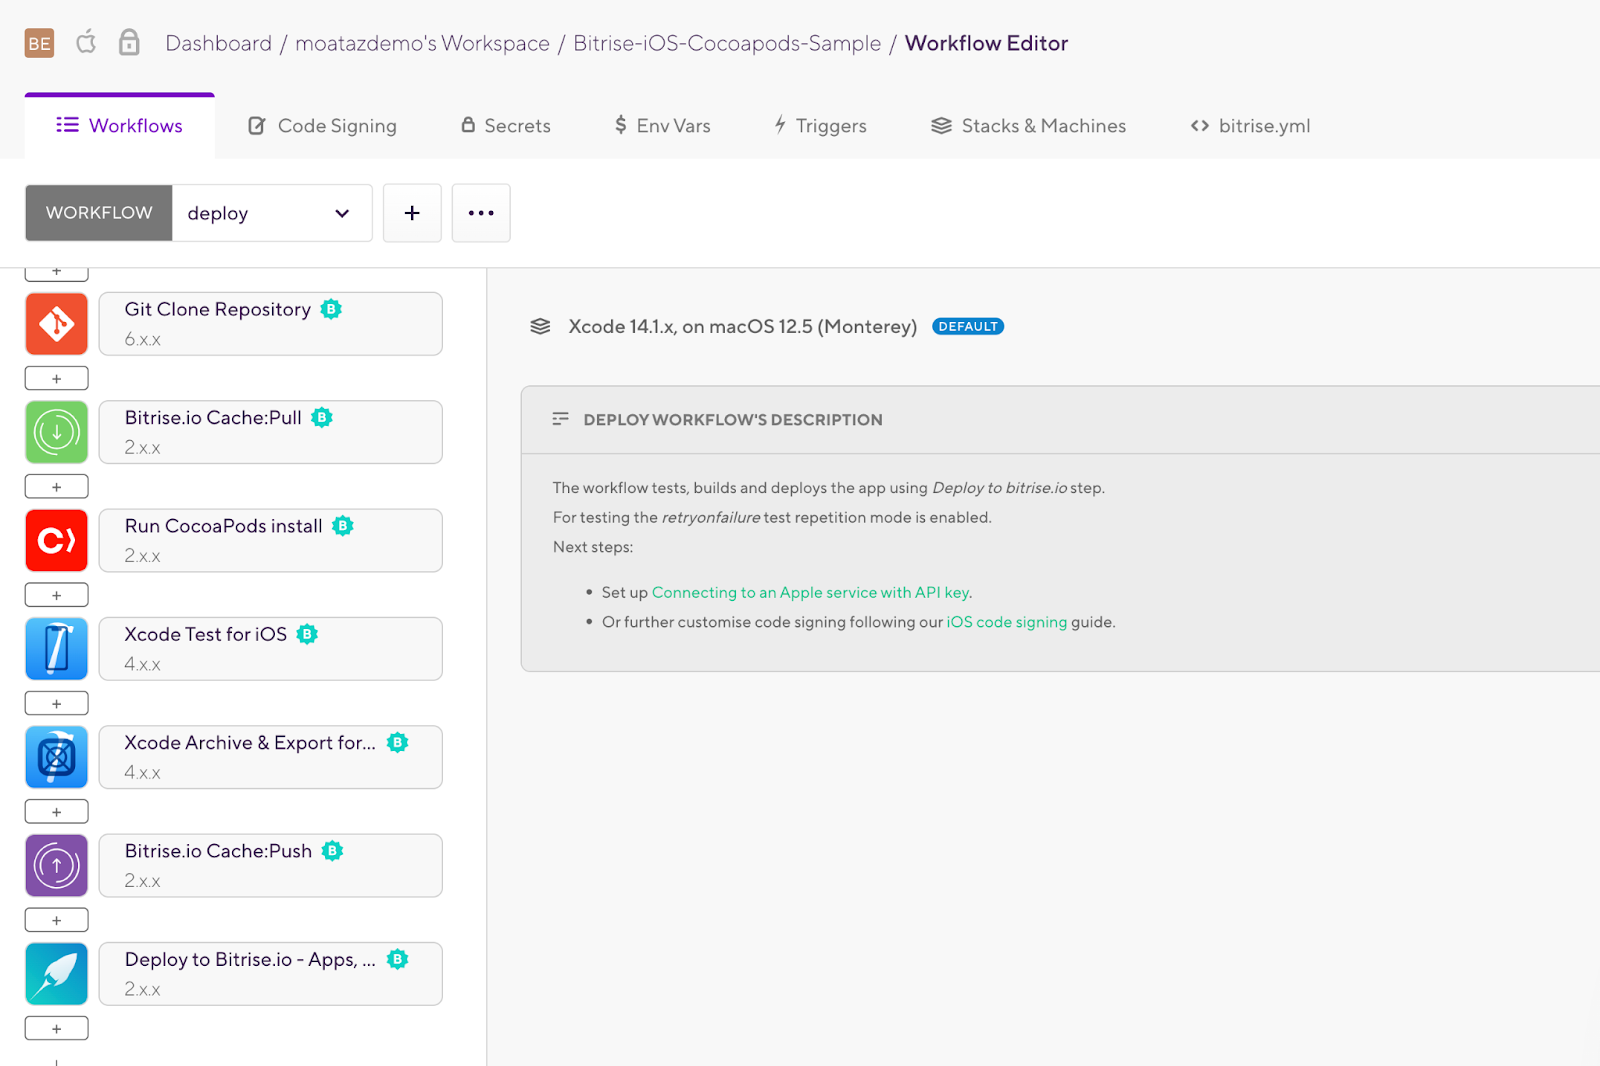Click verified badge next to Xcode Test for iOS
Viewport: 1600px width, 1066px height.
[x=307, y=634]
